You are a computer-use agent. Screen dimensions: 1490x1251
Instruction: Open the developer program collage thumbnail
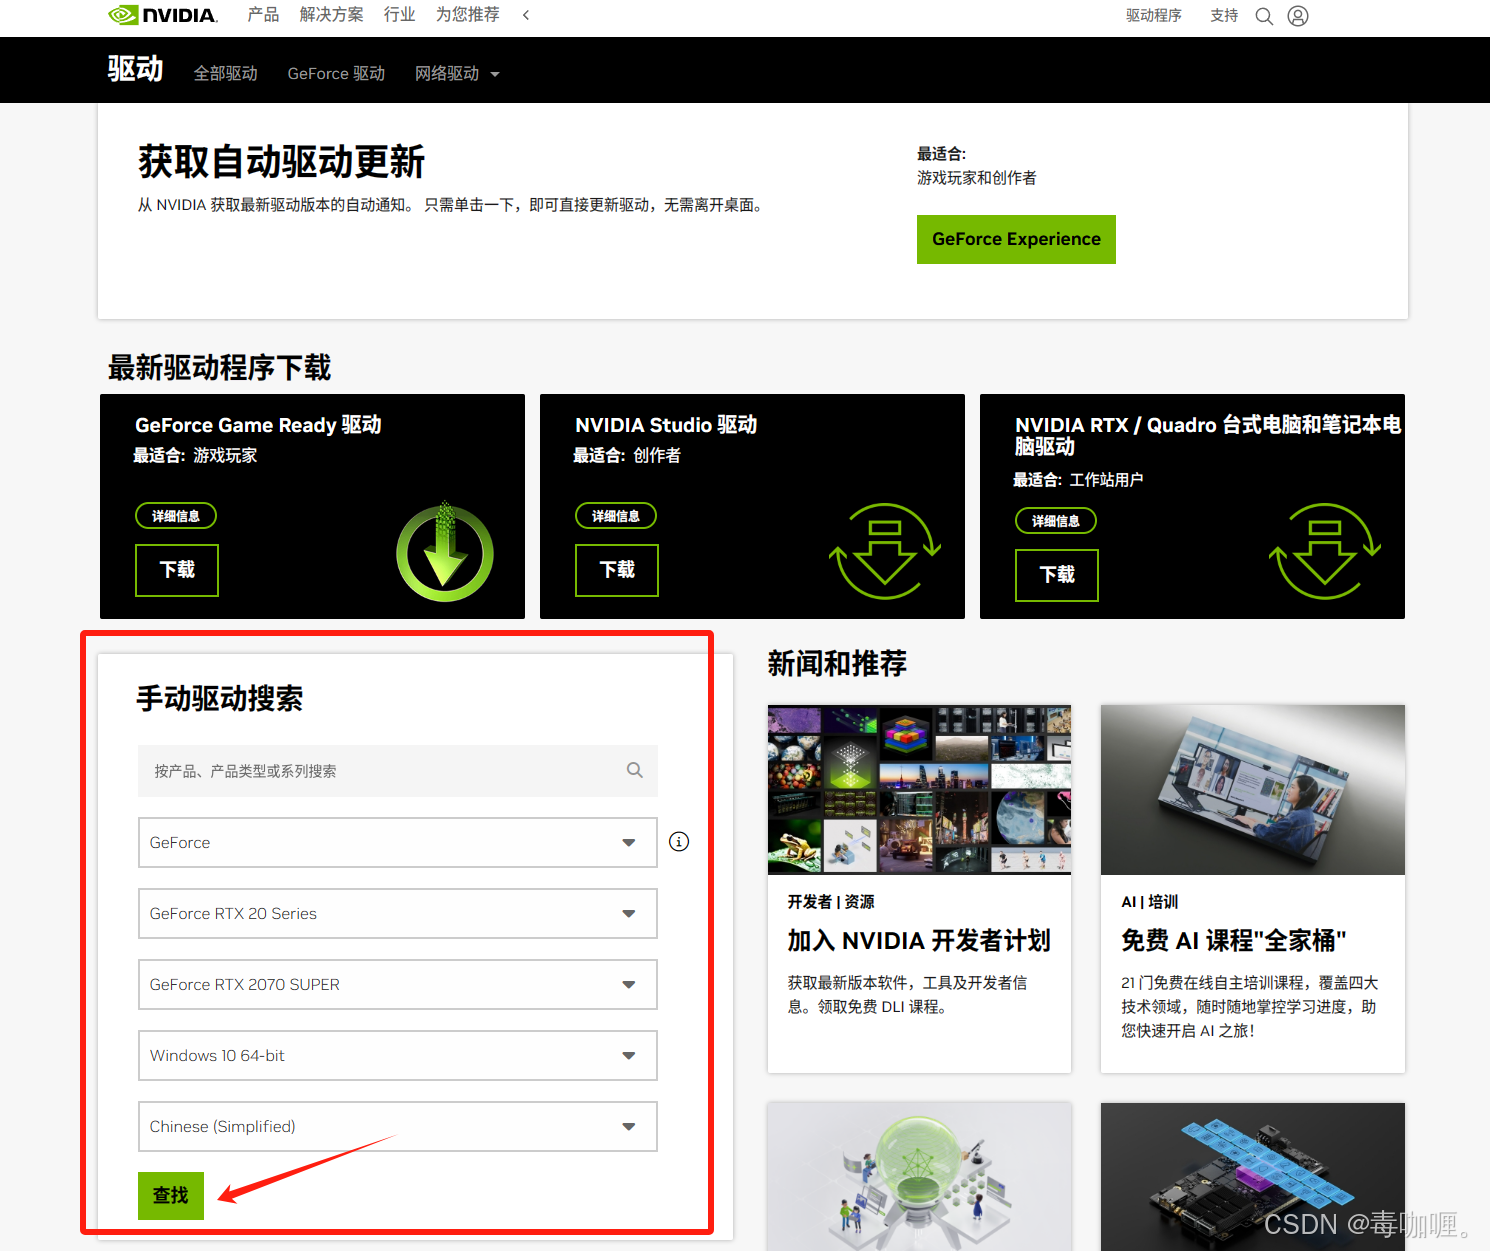[919, 789]
